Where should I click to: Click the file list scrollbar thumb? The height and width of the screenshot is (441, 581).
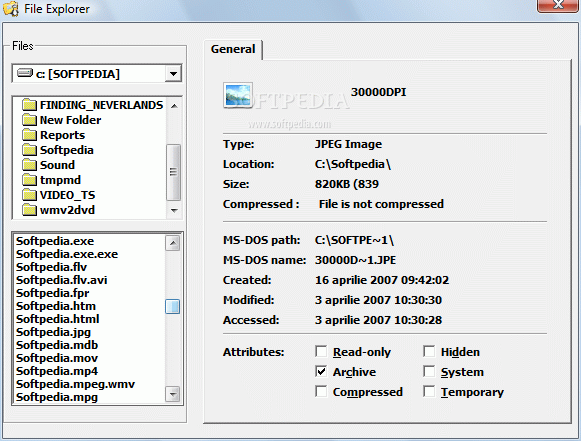coord(172,306)
